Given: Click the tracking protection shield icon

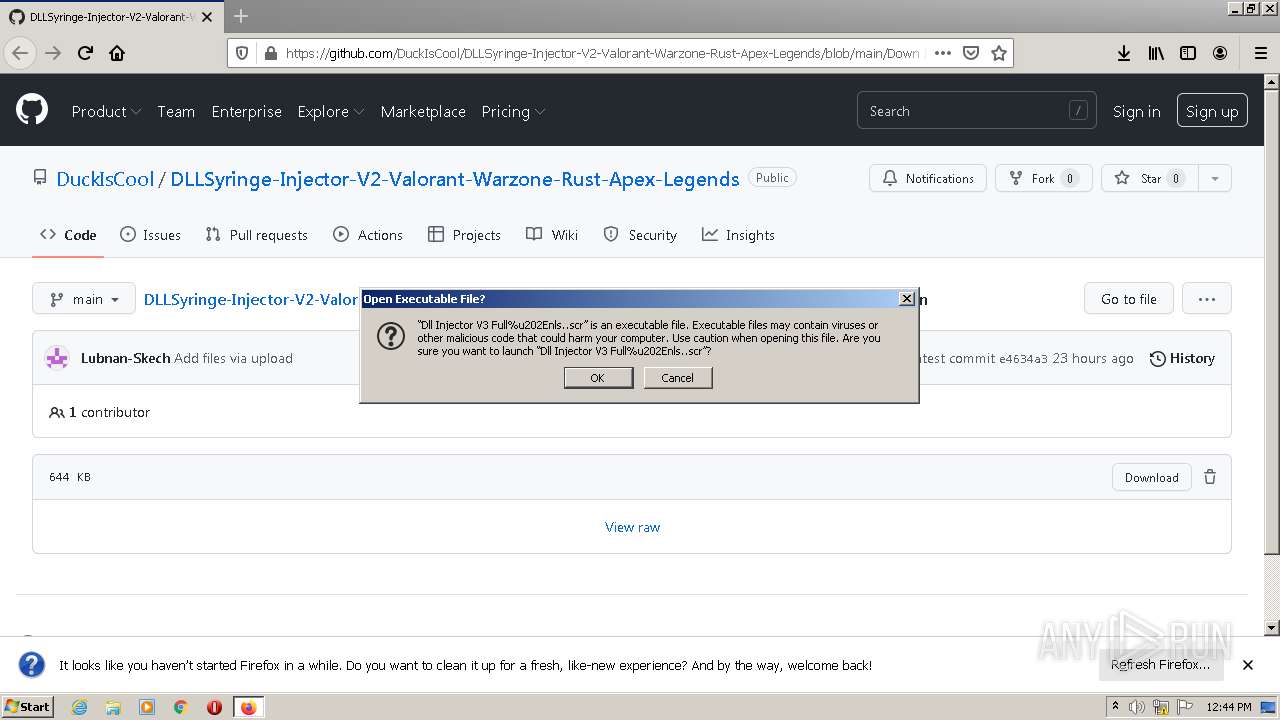Looking at the screenshot, I should [241, 53].
